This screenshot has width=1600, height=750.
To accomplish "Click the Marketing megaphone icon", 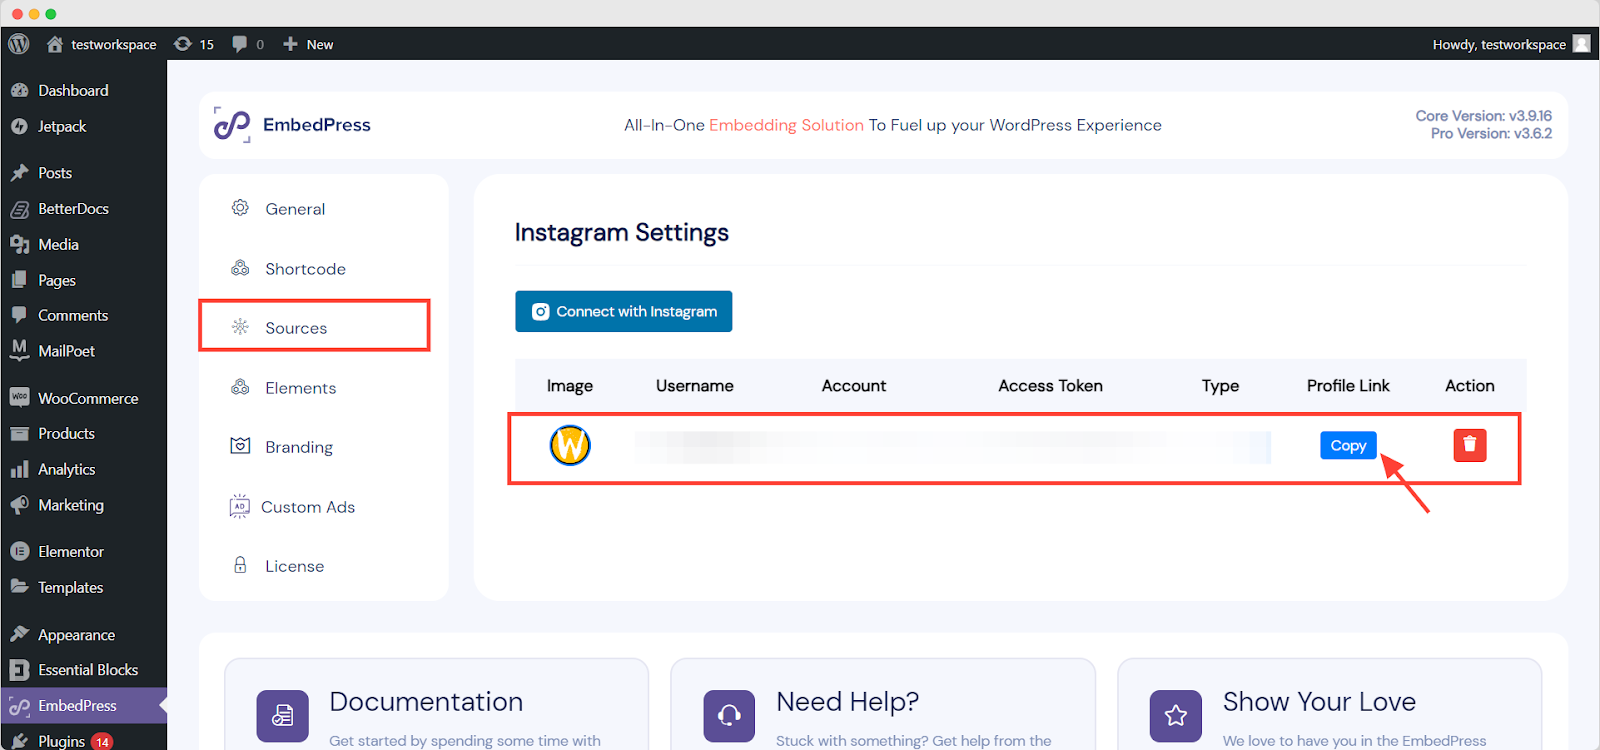I will point(19,505).
